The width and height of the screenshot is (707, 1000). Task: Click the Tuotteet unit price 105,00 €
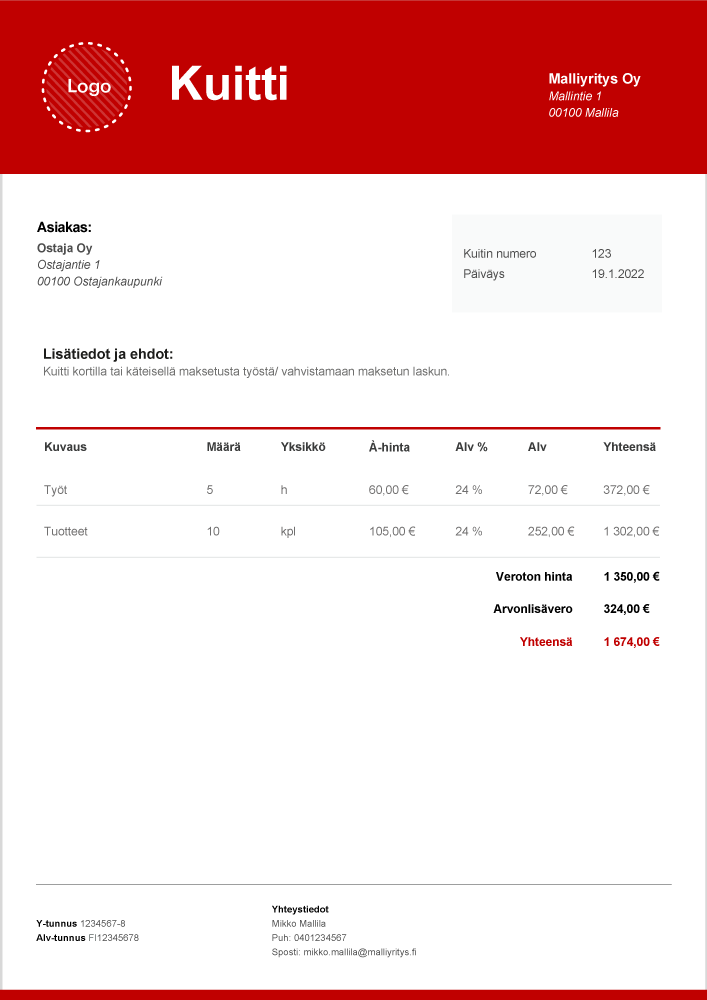point(392,531)
